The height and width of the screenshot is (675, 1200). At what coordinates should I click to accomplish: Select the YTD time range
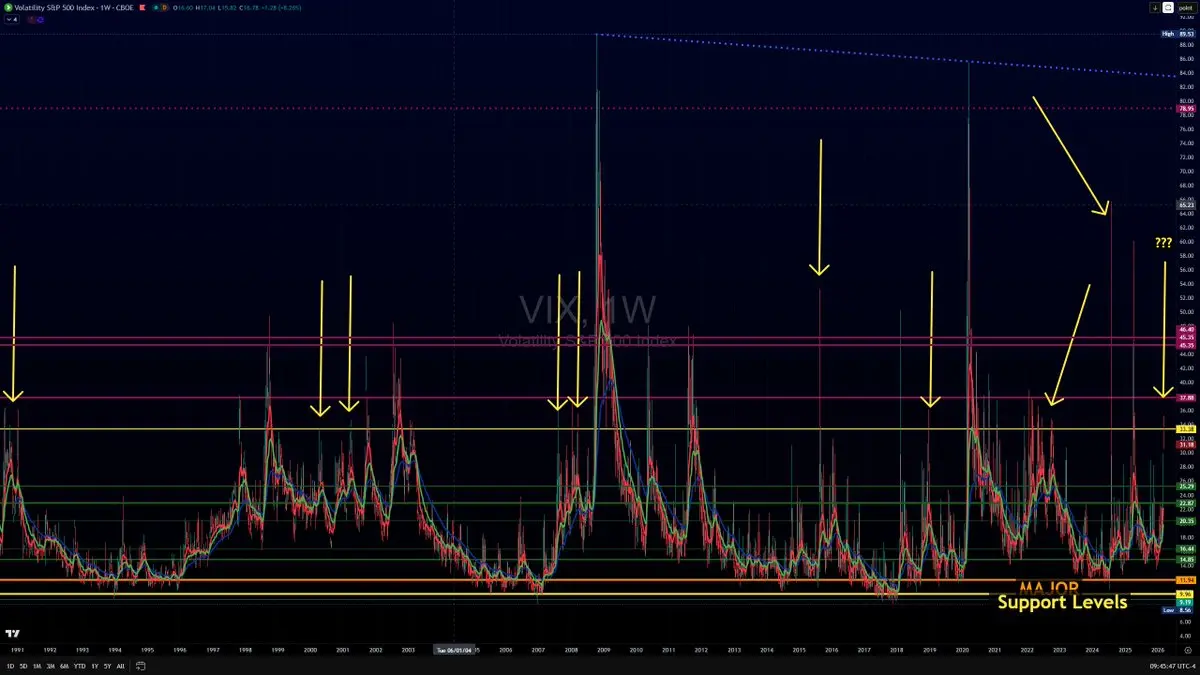[x=80, y=666]
